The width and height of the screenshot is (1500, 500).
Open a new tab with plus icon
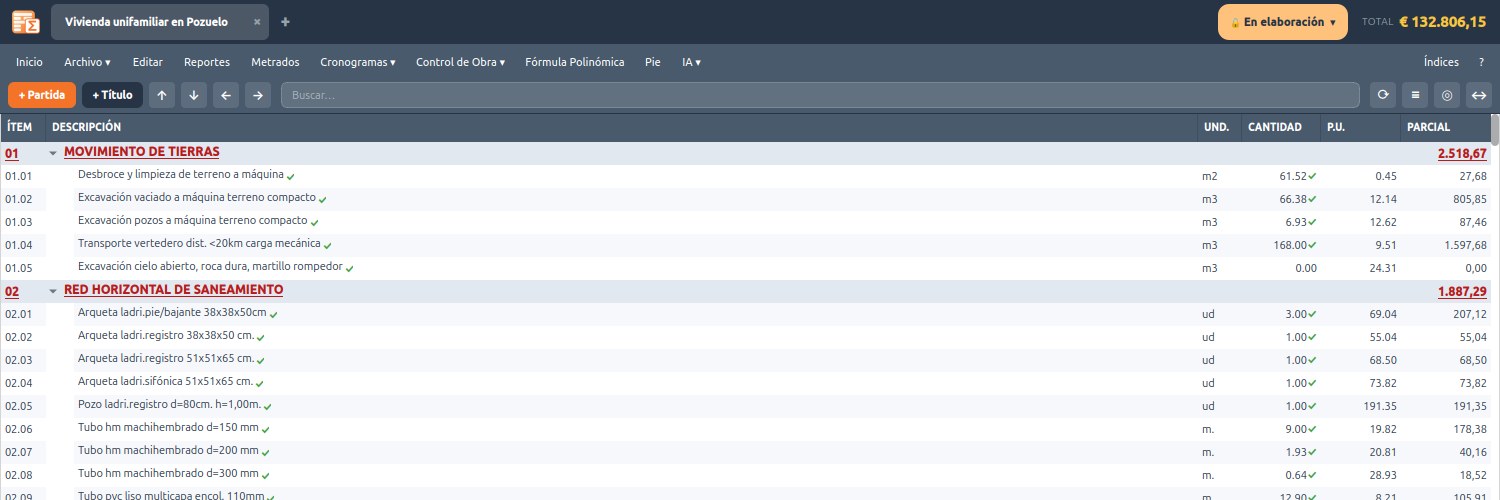(285, 22)
